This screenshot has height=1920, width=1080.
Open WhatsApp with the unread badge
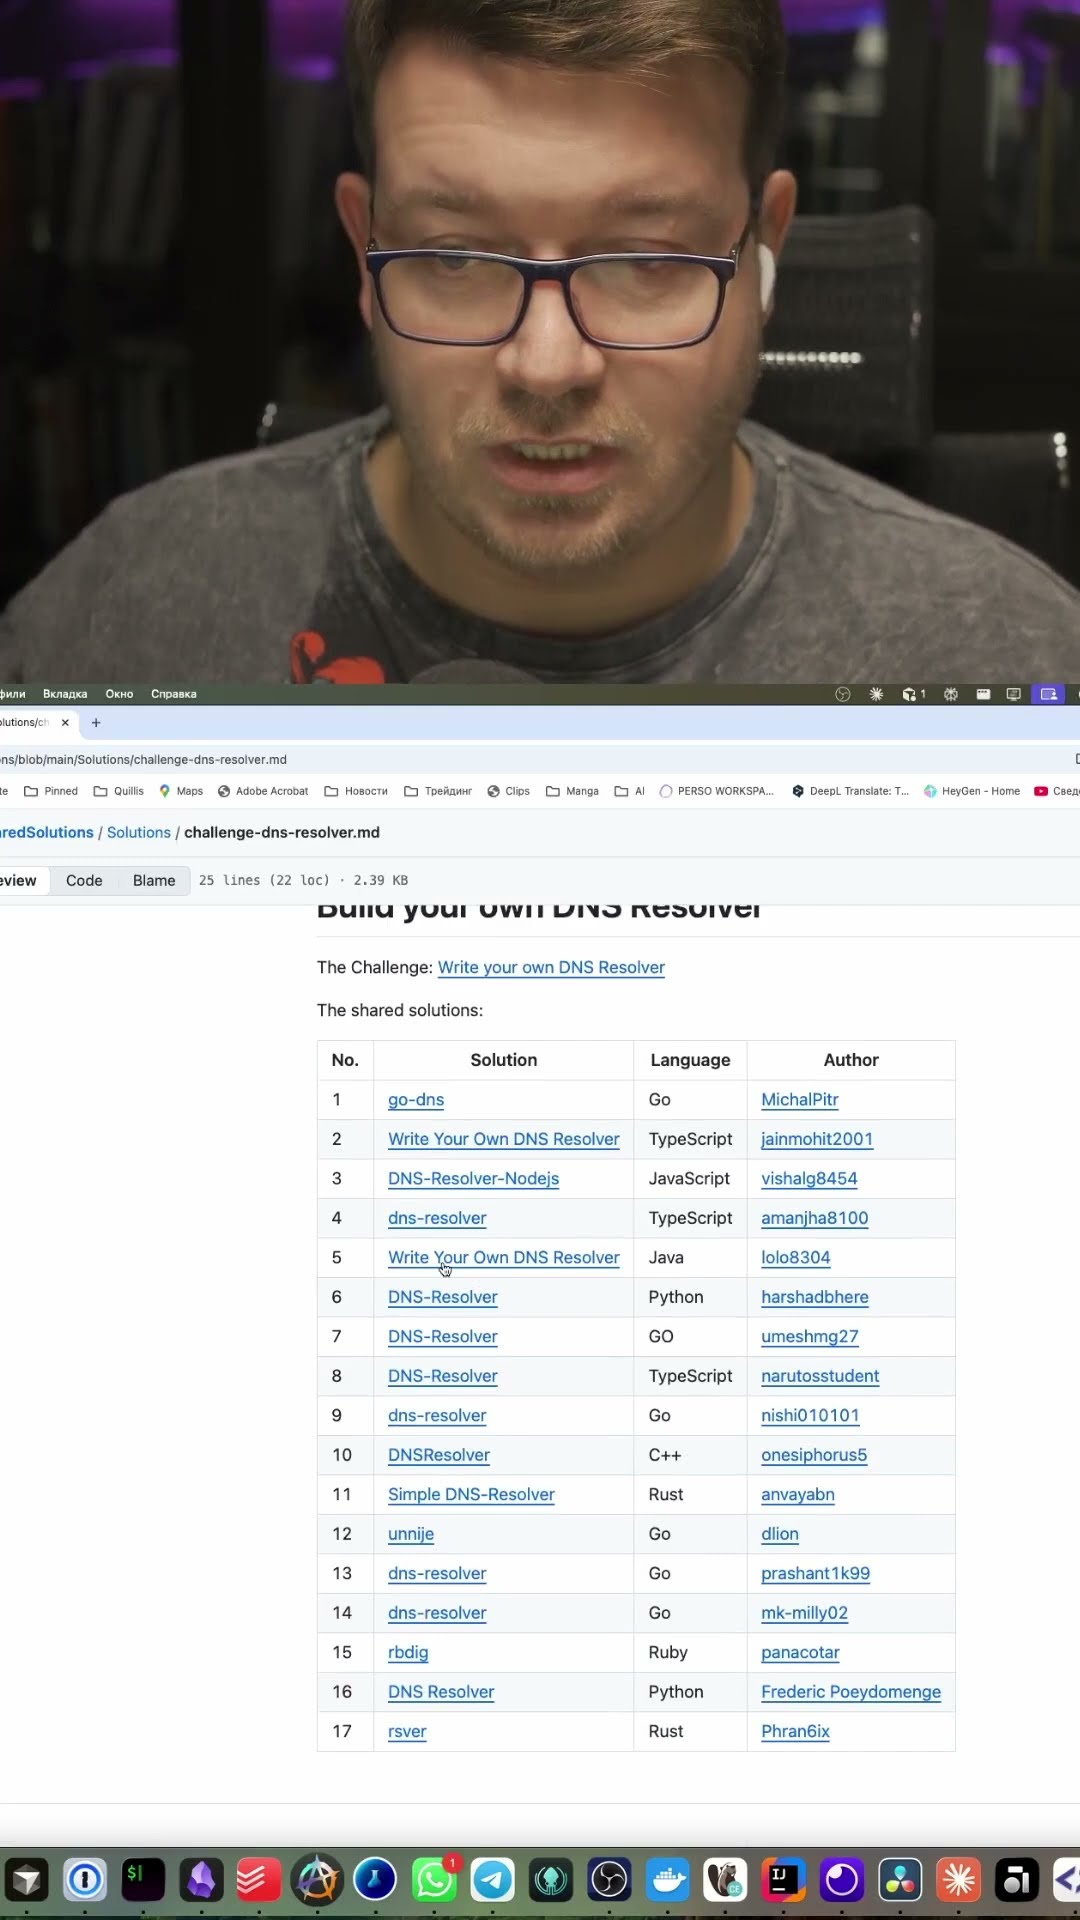click(x=434, y=1880)
